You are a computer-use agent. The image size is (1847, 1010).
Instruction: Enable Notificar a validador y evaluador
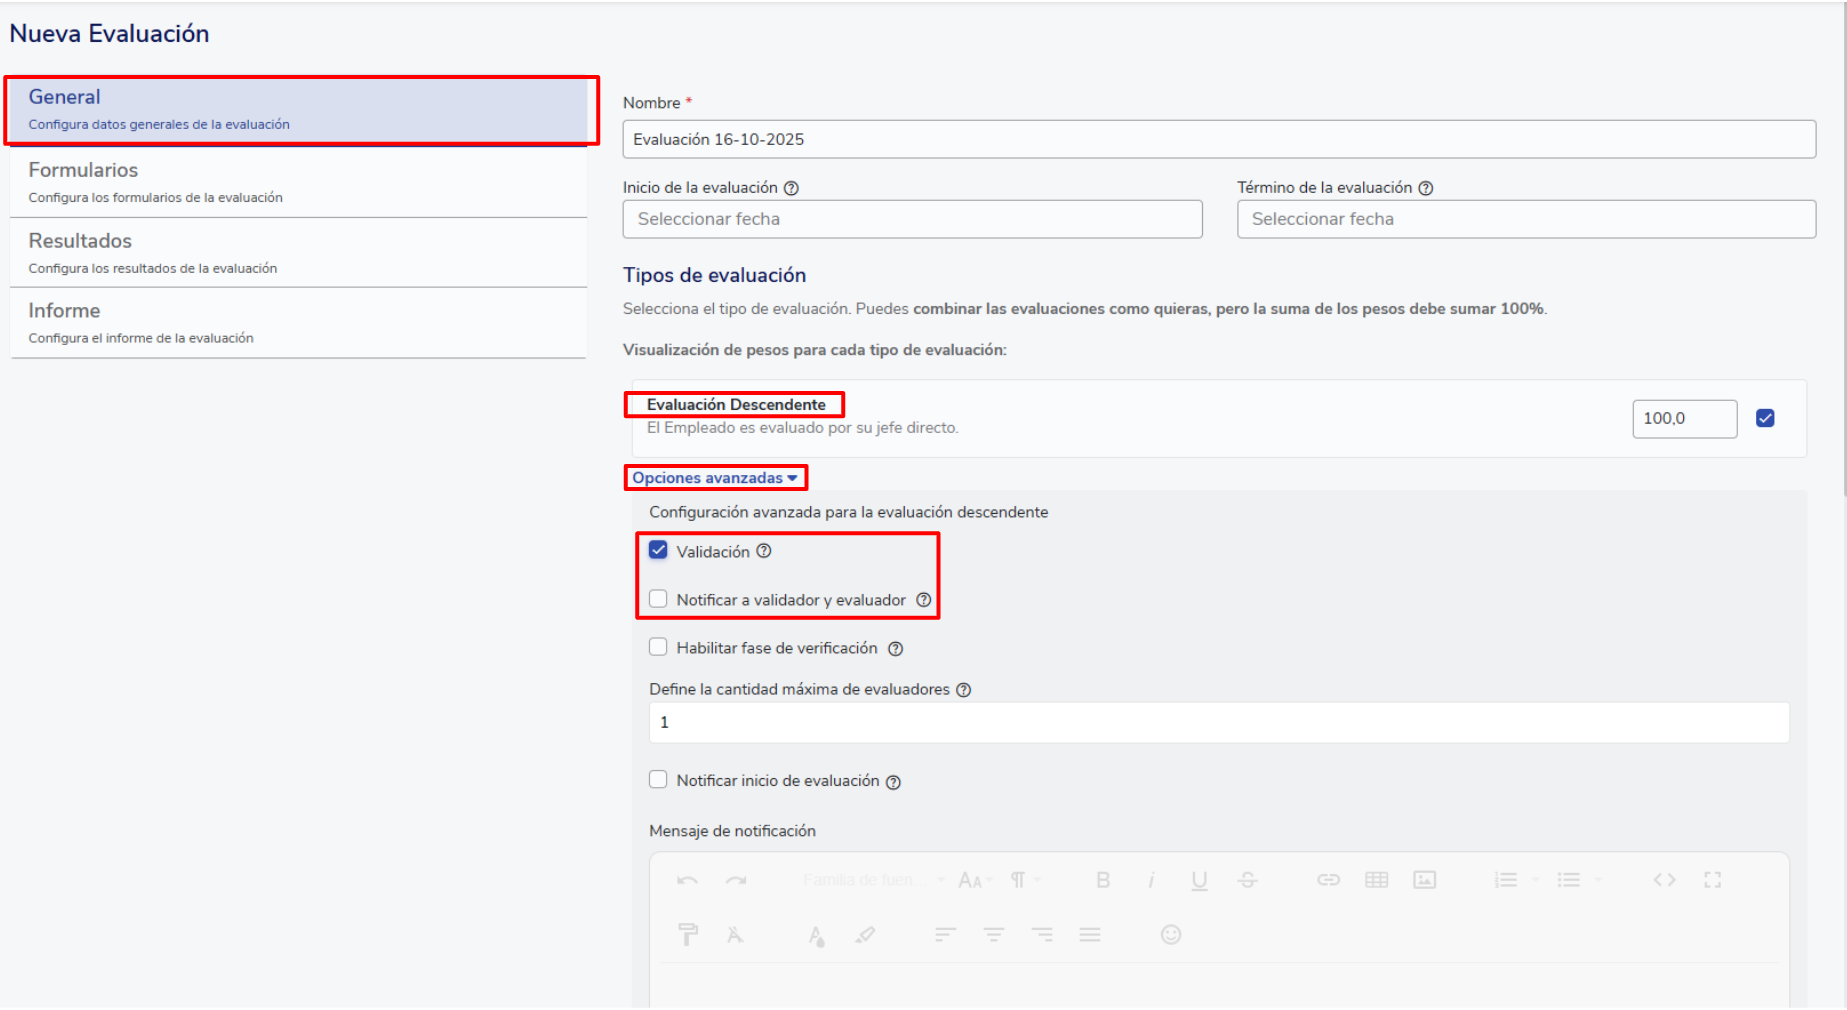(658, 599)
